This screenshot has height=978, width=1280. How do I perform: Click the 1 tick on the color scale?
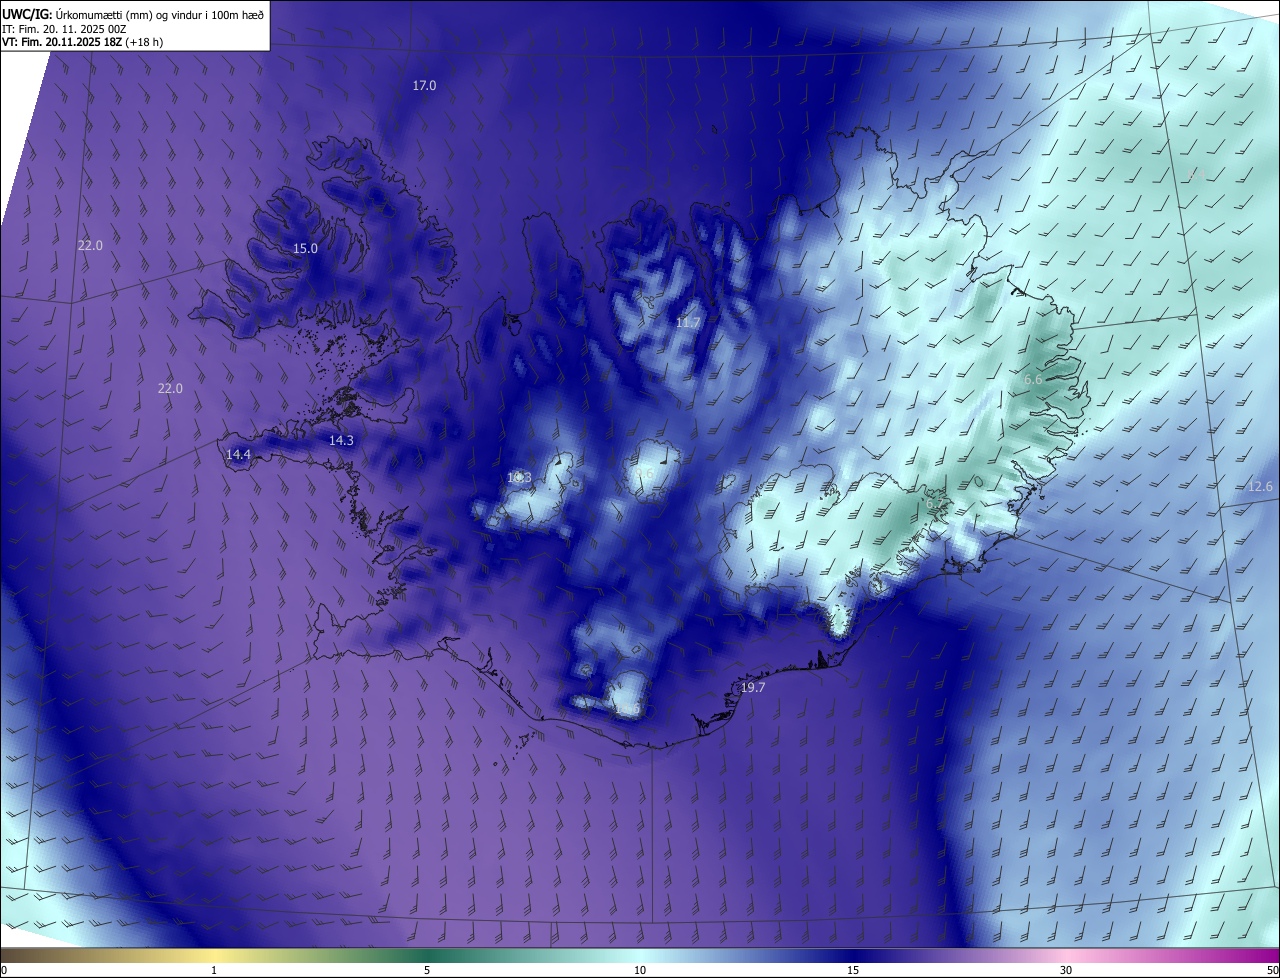pyautogui.click(x=214, y=970)
